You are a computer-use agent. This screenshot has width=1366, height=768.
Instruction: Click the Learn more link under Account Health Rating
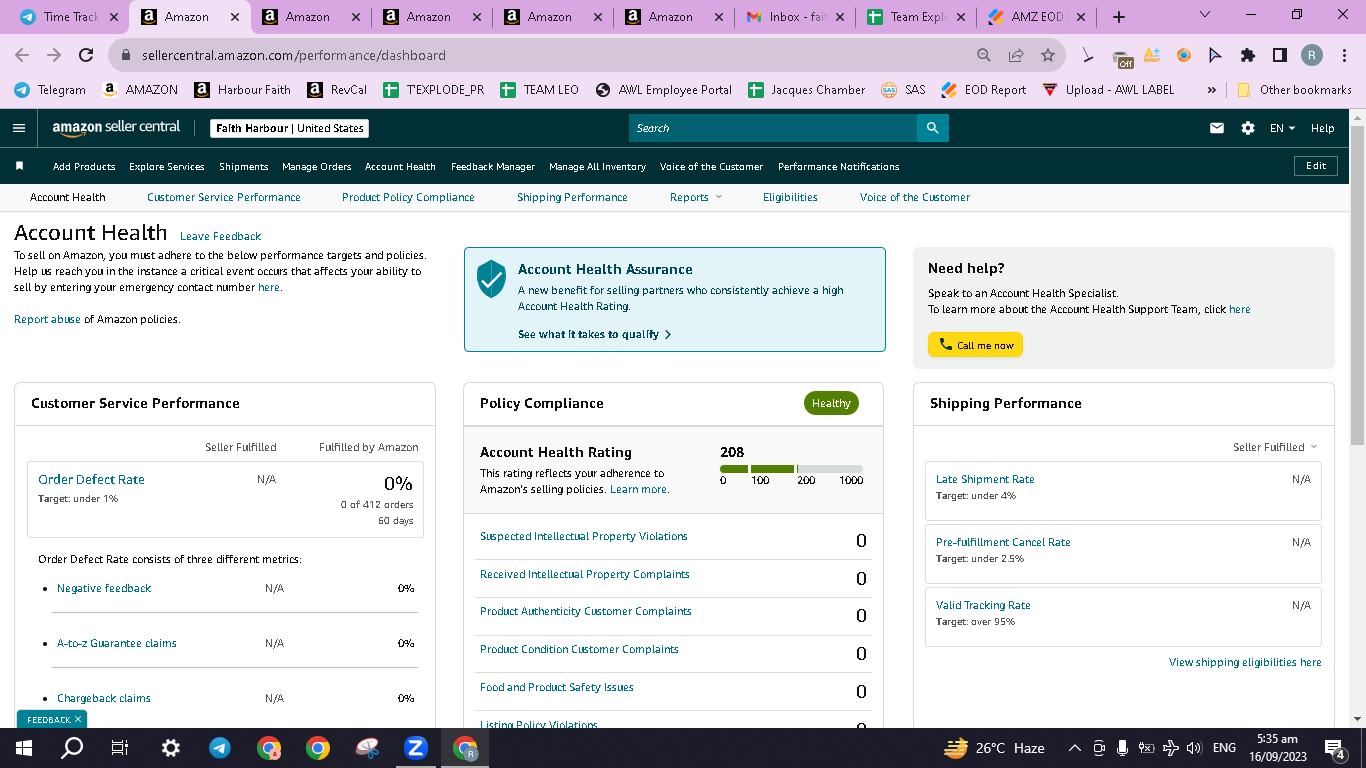(x=639, y=489)
